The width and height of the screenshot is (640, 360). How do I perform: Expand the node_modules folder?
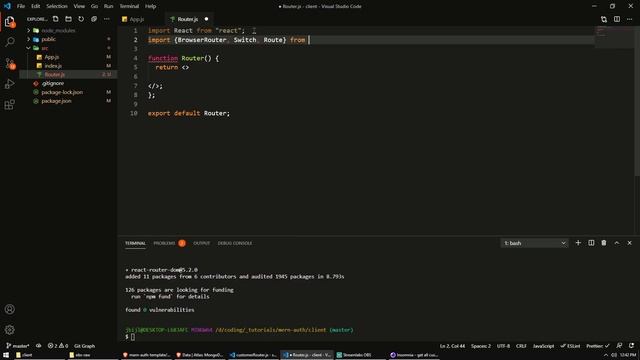pos(29,31)
